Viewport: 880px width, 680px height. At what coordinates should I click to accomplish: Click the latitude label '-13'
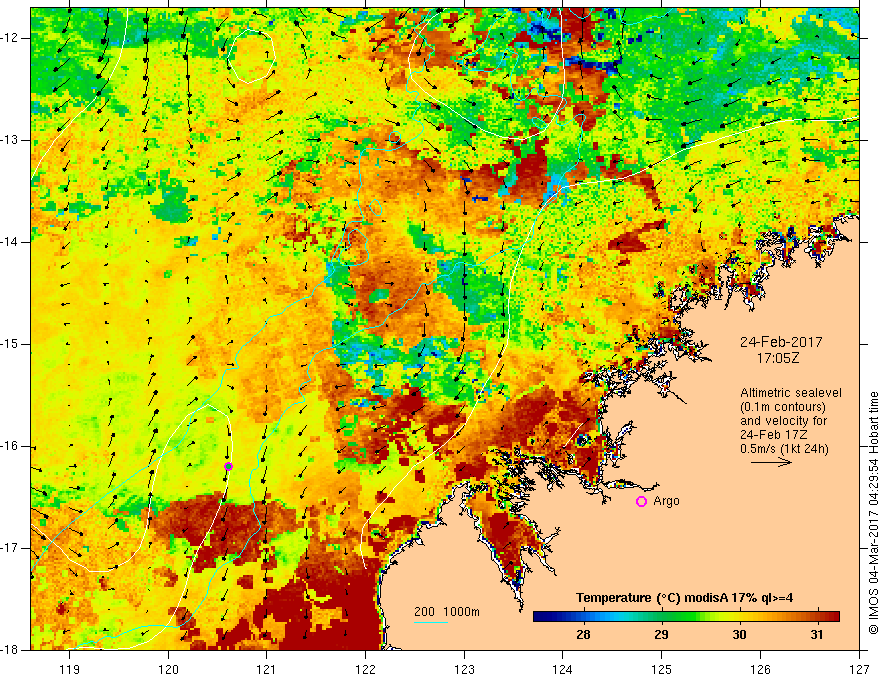[x=11, y=140]
